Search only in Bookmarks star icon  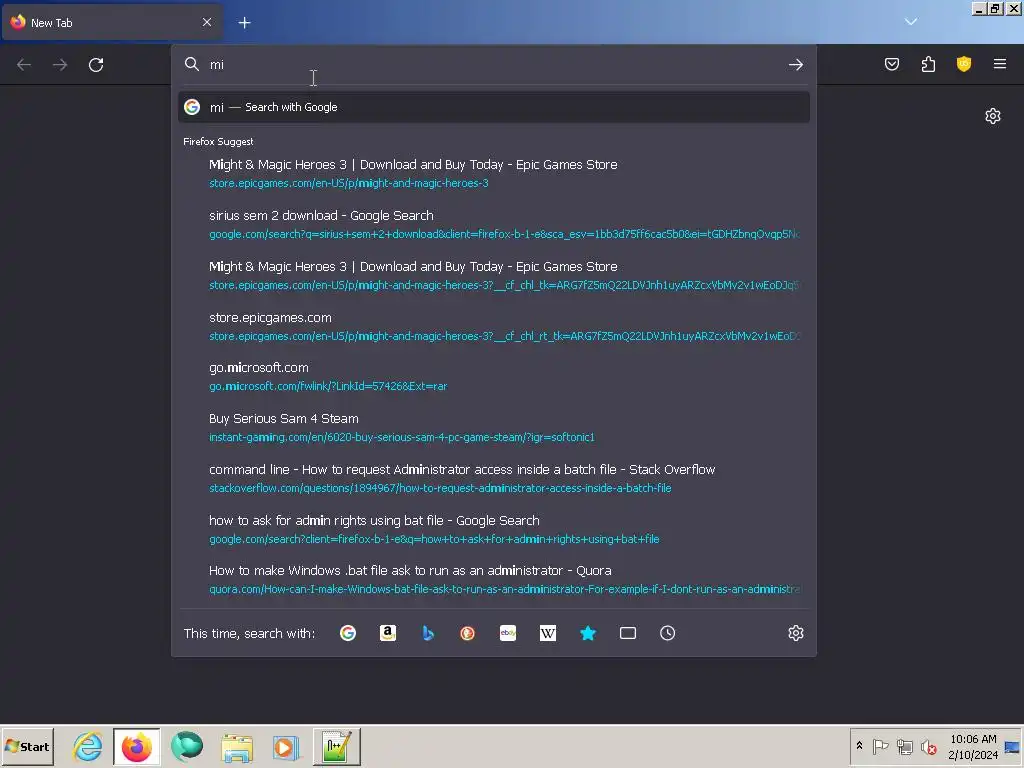(x=588, y=633)
